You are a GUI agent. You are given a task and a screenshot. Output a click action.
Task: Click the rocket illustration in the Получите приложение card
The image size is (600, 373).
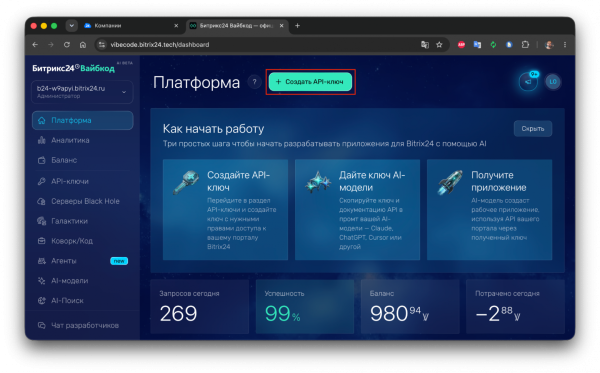(450, 182)
